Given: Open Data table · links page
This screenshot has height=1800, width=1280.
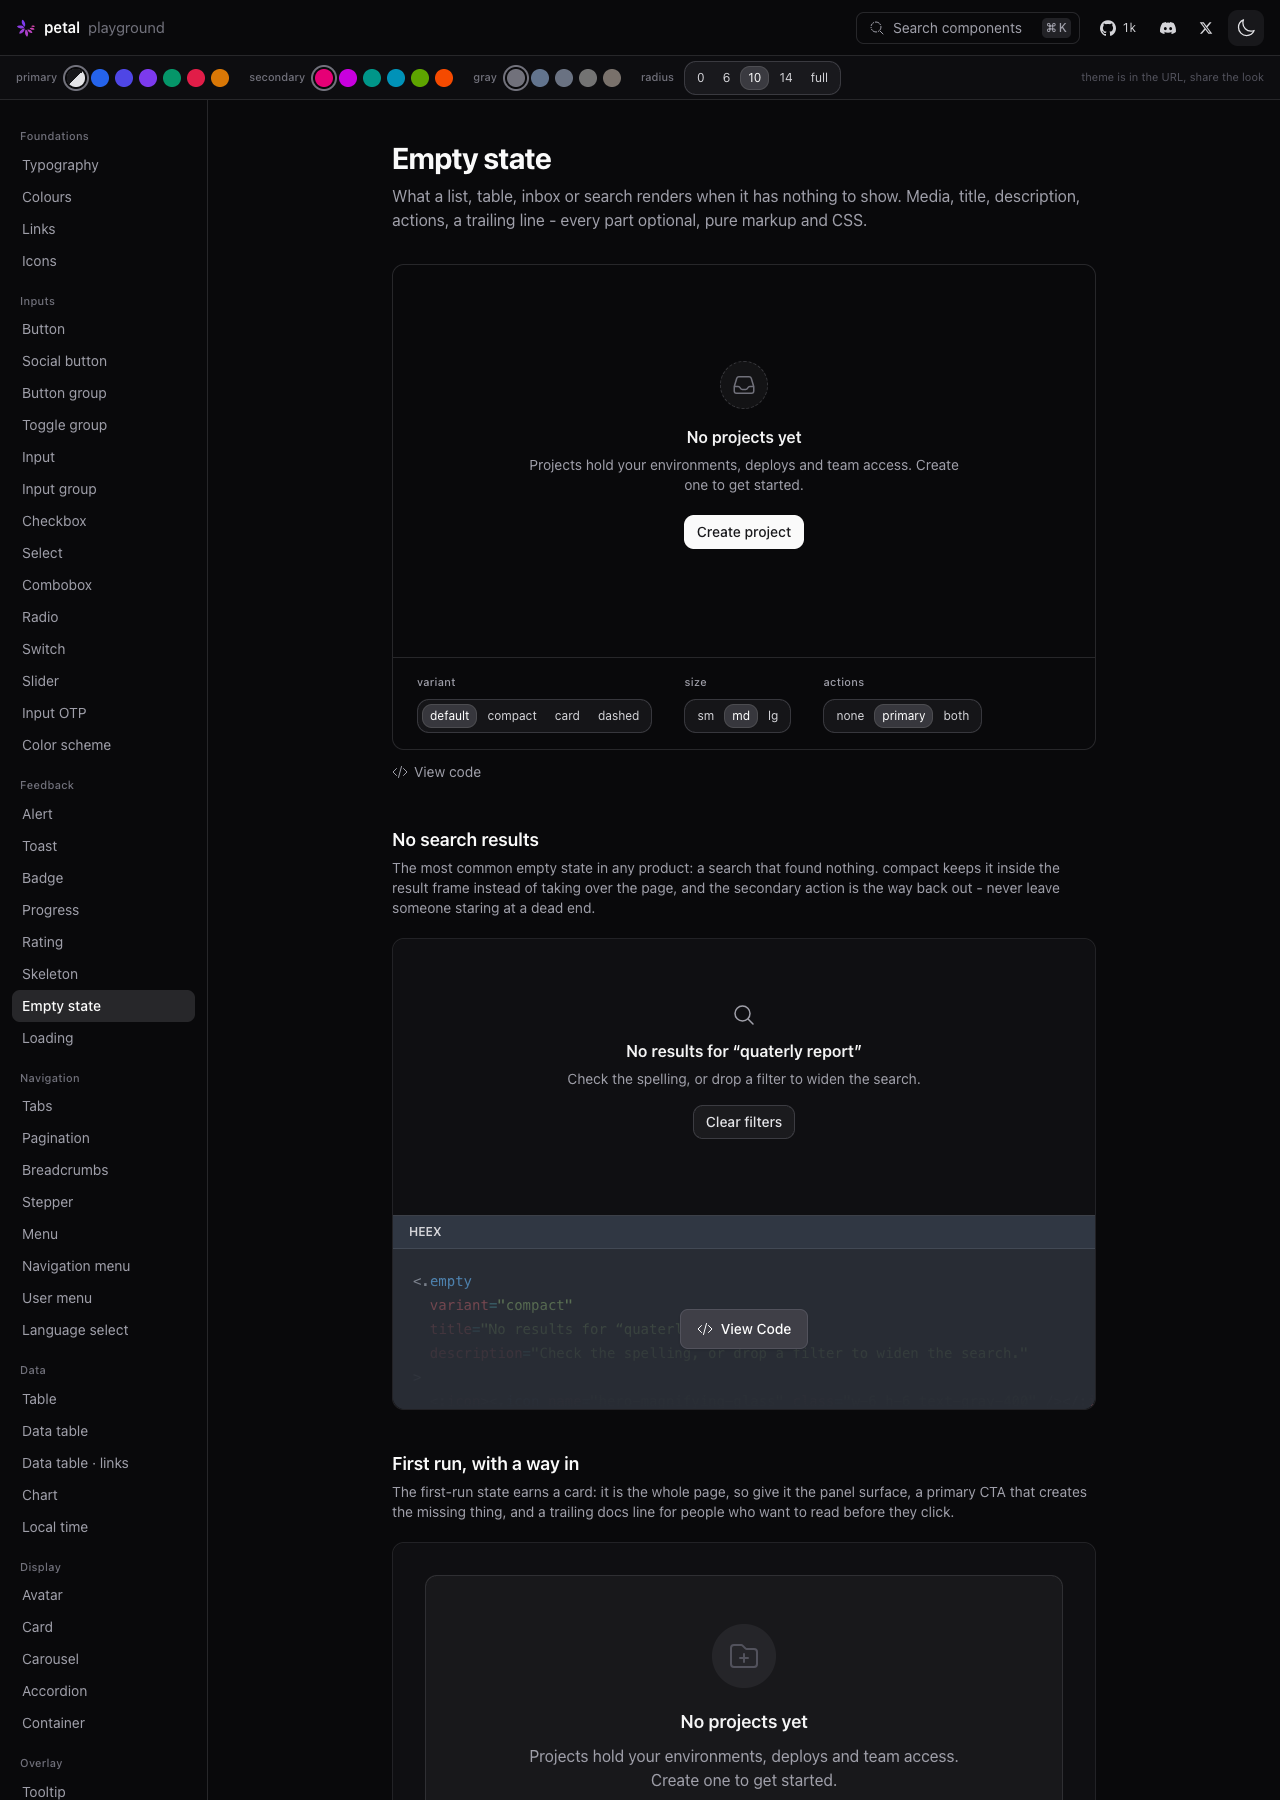Looking at the screenshot, I should 103,1463.
